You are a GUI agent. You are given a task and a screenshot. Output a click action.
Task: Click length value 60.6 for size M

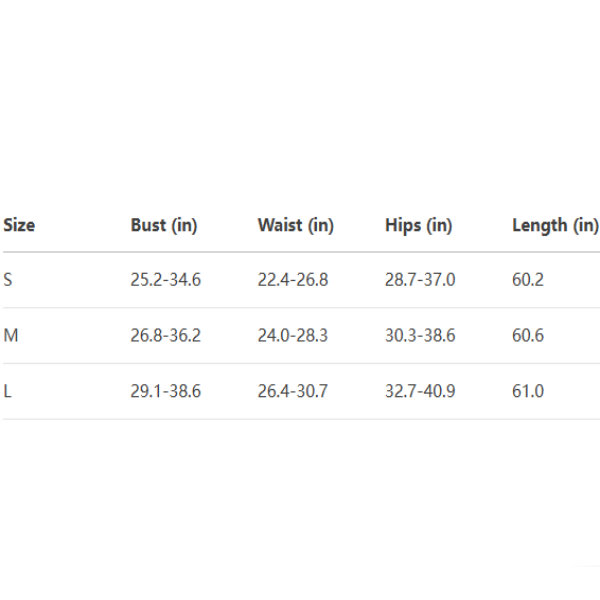coord(528,336)
